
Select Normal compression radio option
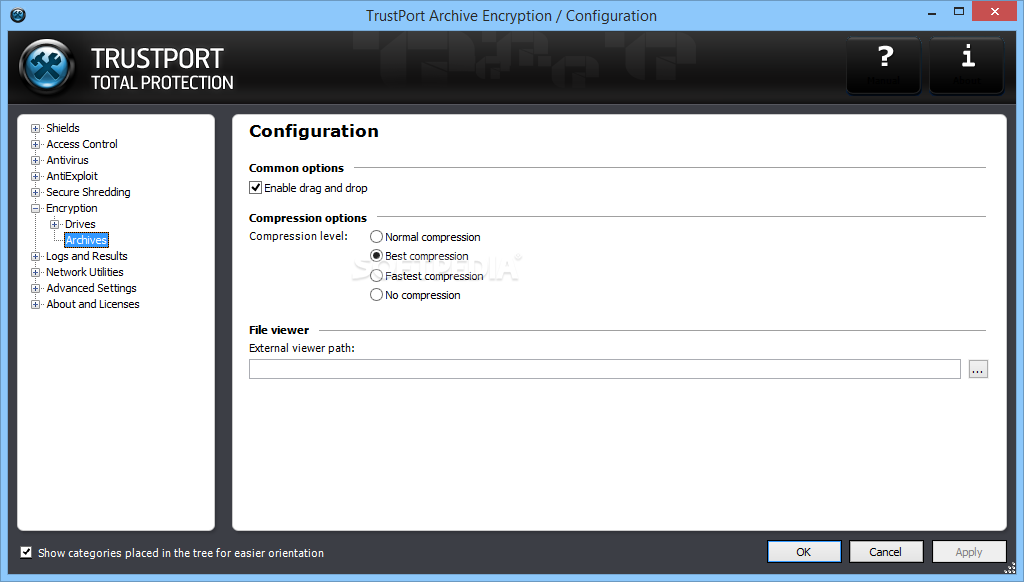click(377, 237)
